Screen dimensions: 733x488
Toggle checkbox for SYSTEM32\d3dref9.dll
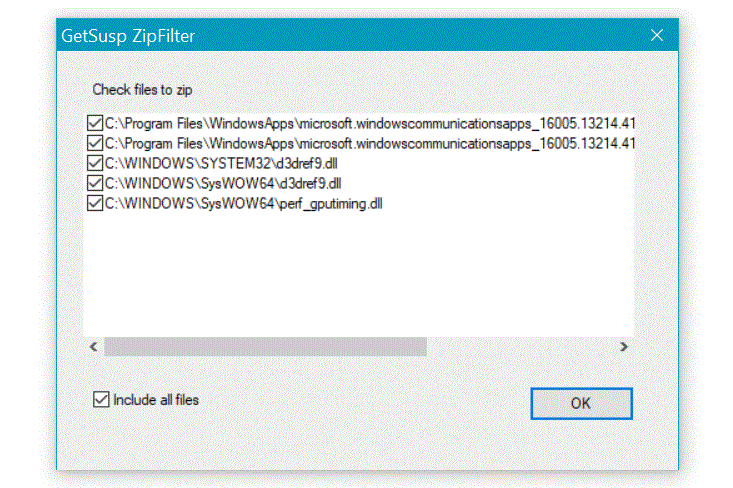point(95,163)
